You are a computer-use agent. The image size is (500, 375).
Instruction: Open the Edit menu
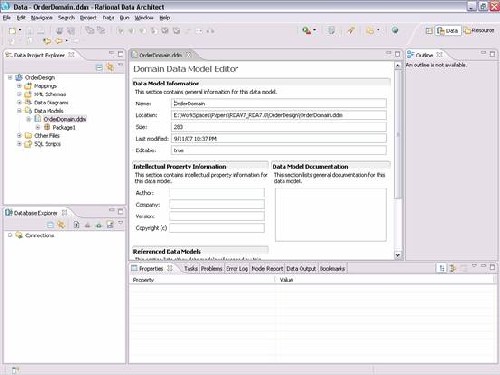(21, 18)
